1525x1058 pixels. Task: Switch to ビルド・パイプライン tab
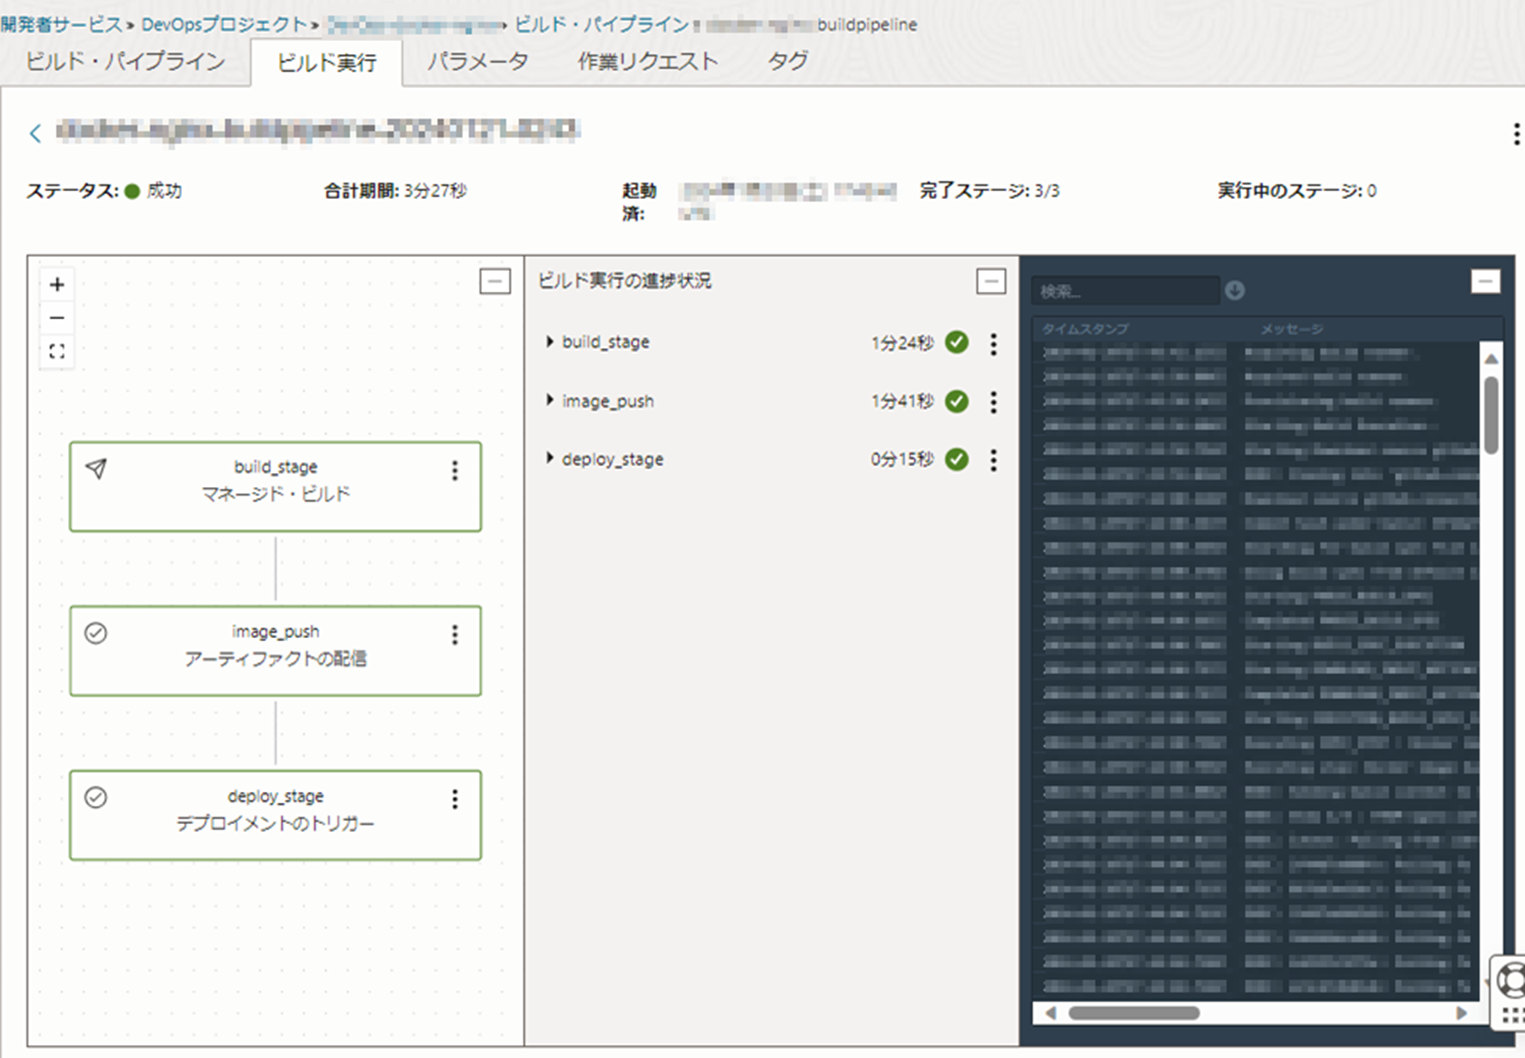pyautogui.click(x=126, y=61)
